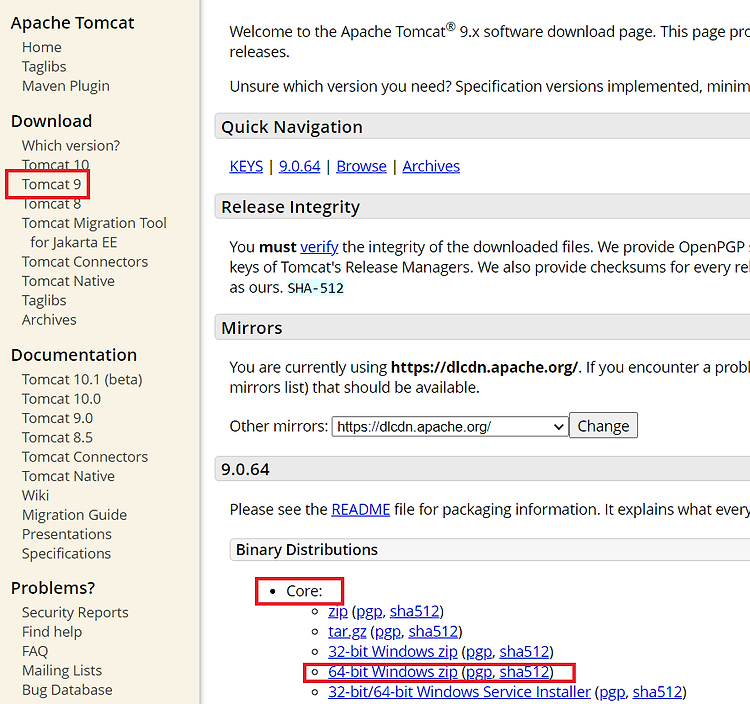Open Taglibs under Apache Tomcat section
This screenshot has height=704, width=750.
[44, 66]
